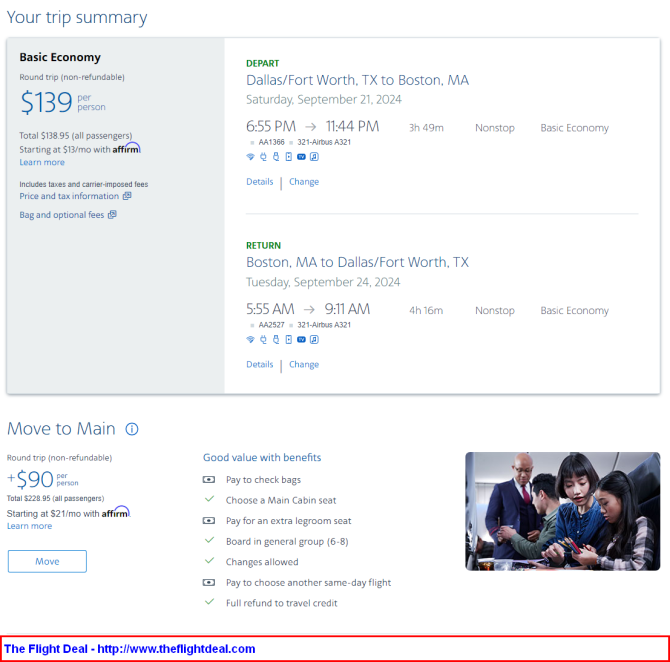670x662 pixels.
Task: Click the personal device entertainment icon on AA1366
Action: [289, 157]
